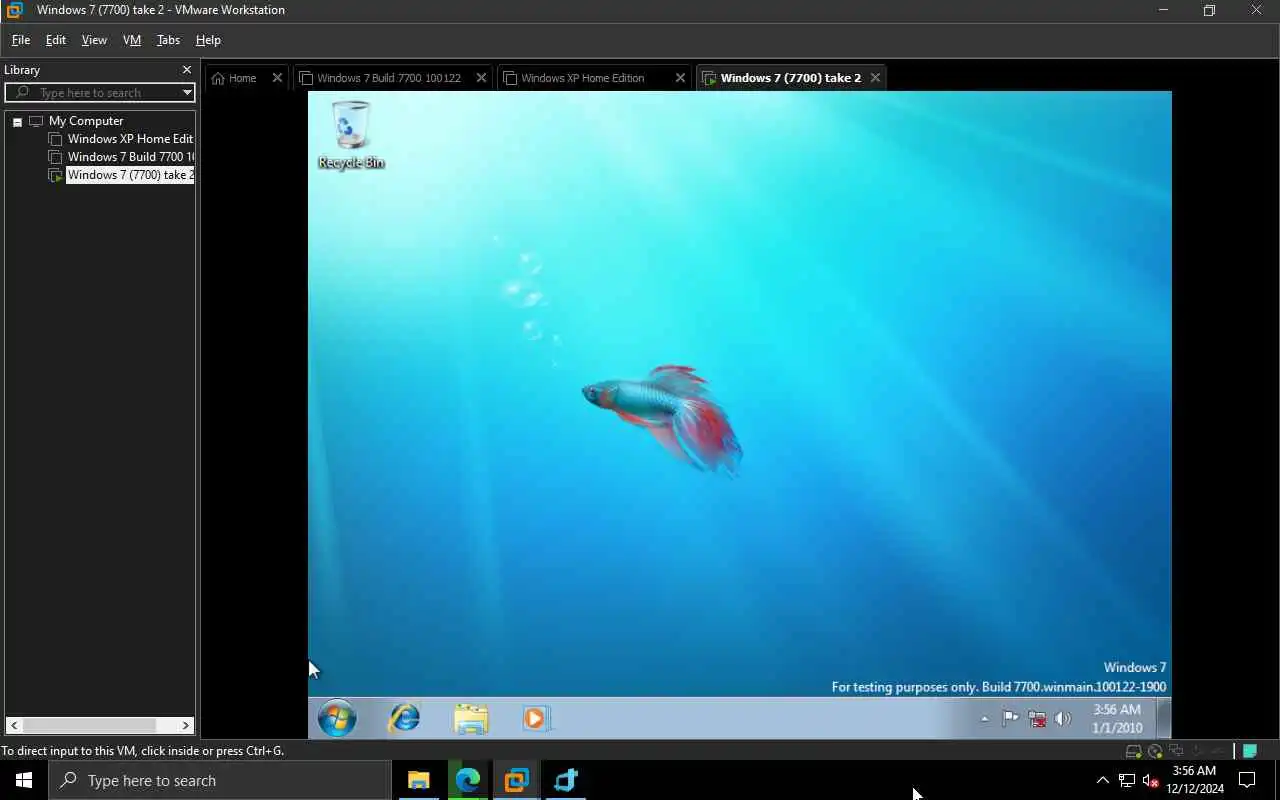The height and width of the screenshot is (800, 1280).
Task: Click the guest clock showing 1/1/2010
Action: click(x=1116, y=718)
